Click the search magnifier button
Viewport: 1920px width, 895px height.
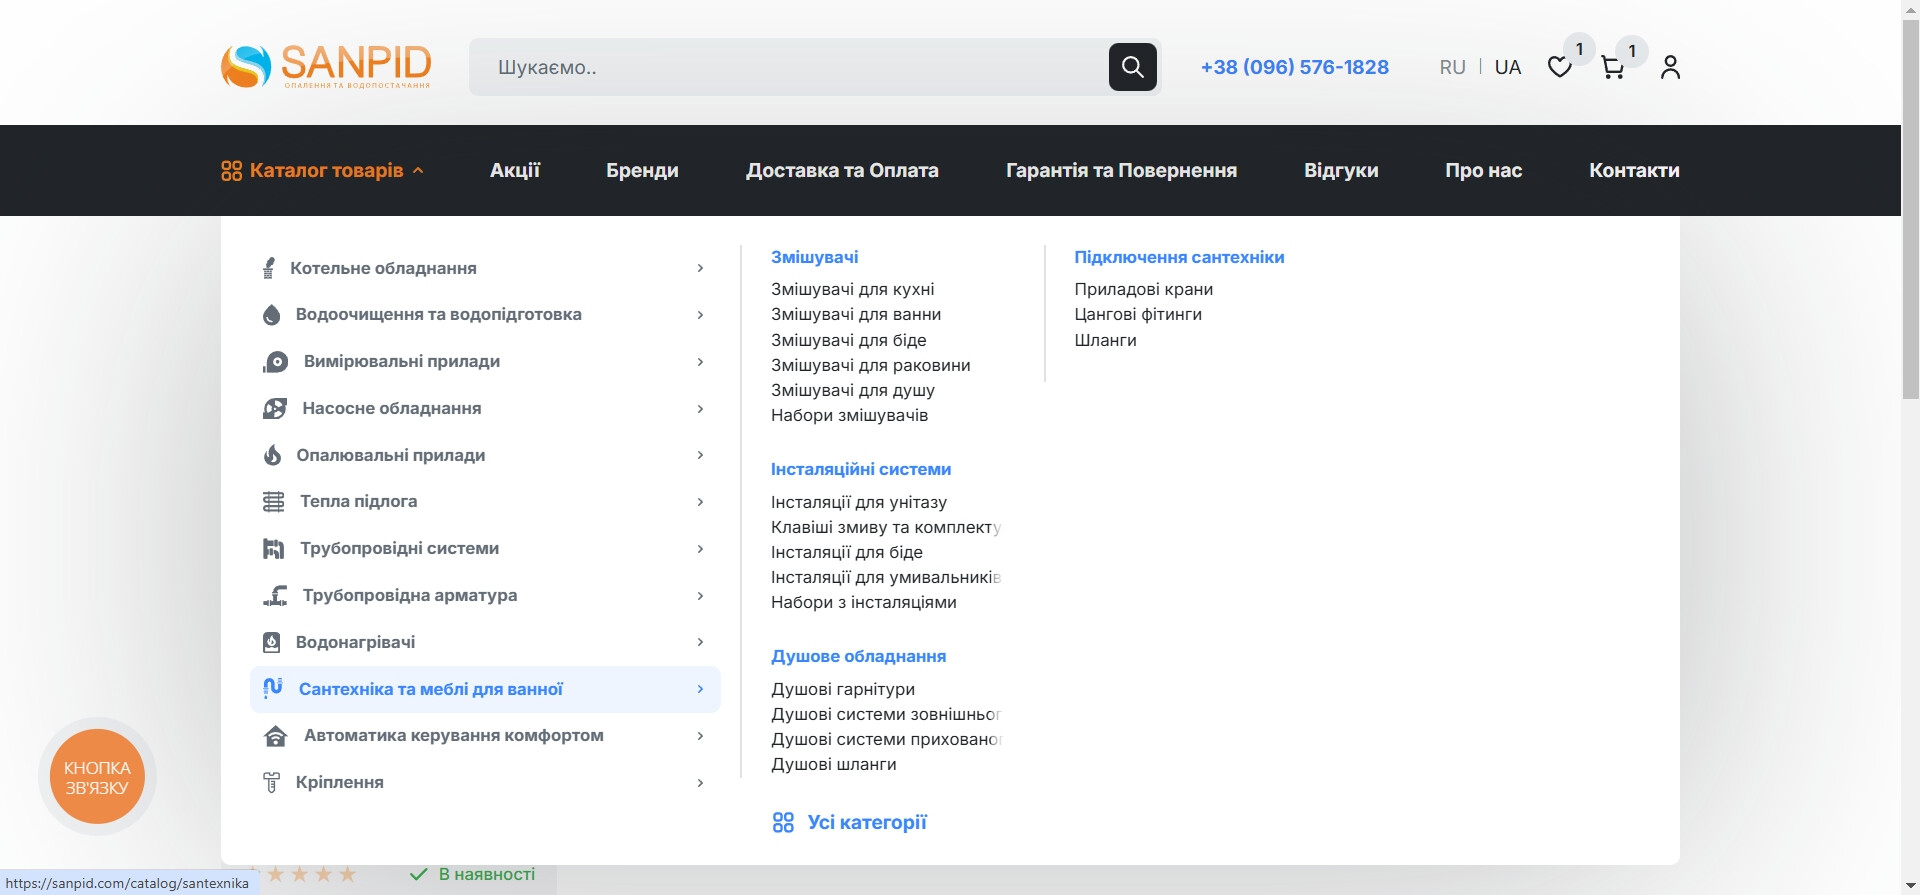(1132, 67)
